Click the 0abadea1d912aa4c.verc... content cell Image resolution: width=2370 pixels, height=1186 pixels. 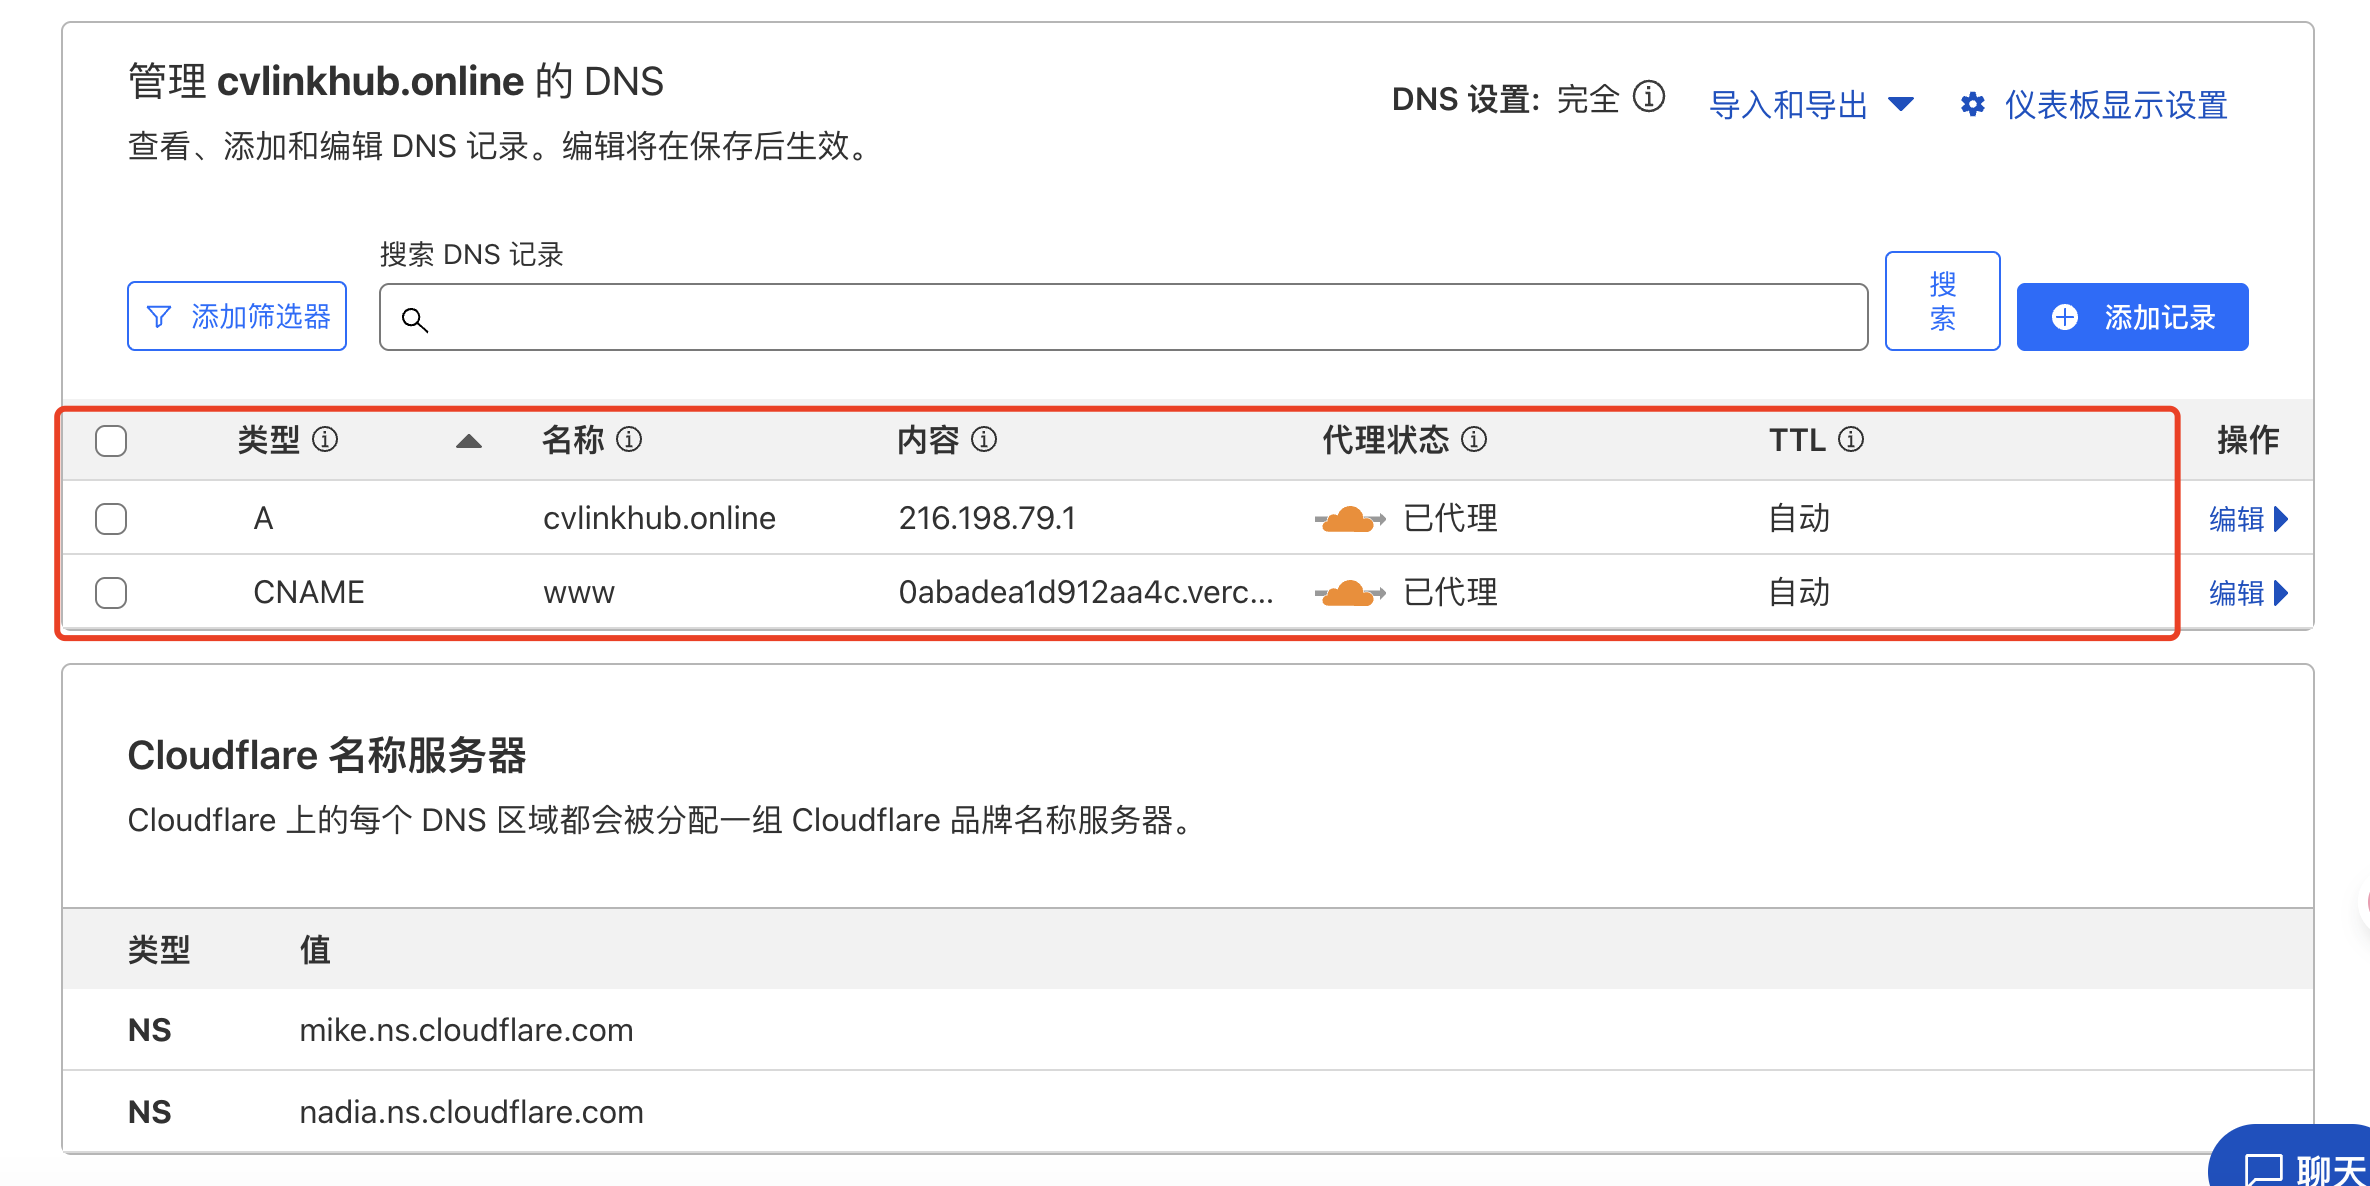point(1086,592)
